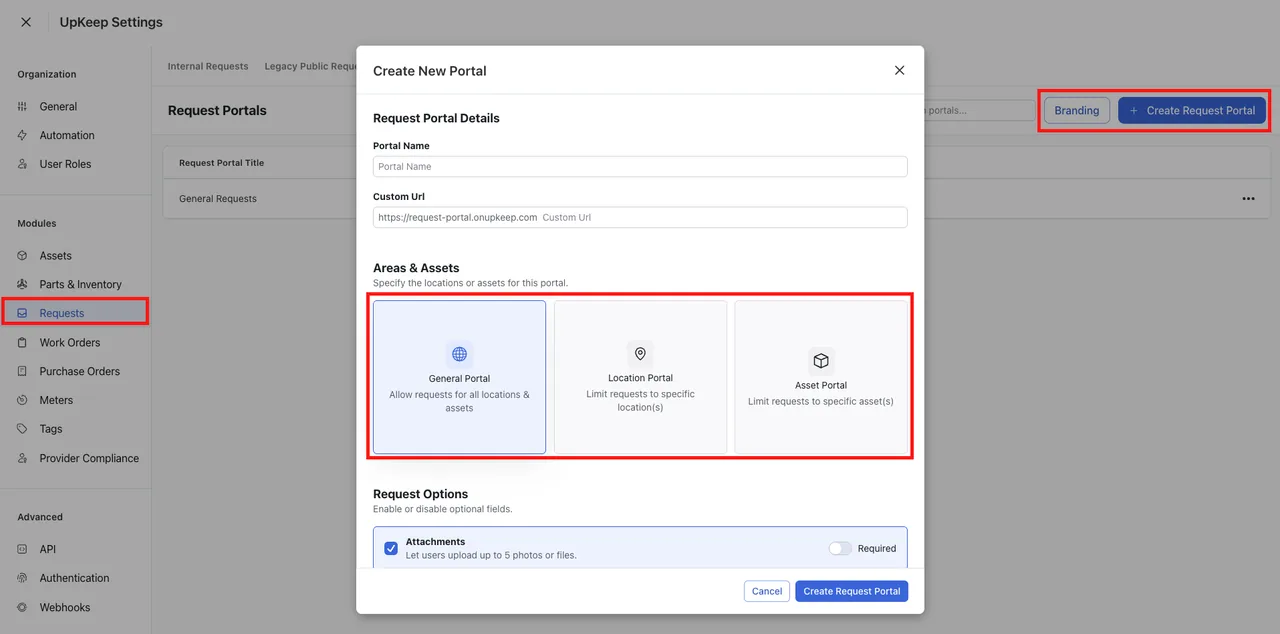Click the Provider Compliance icon
Image resolution: width=1280 pixels, height=634 pixels.
coord(23,458)
